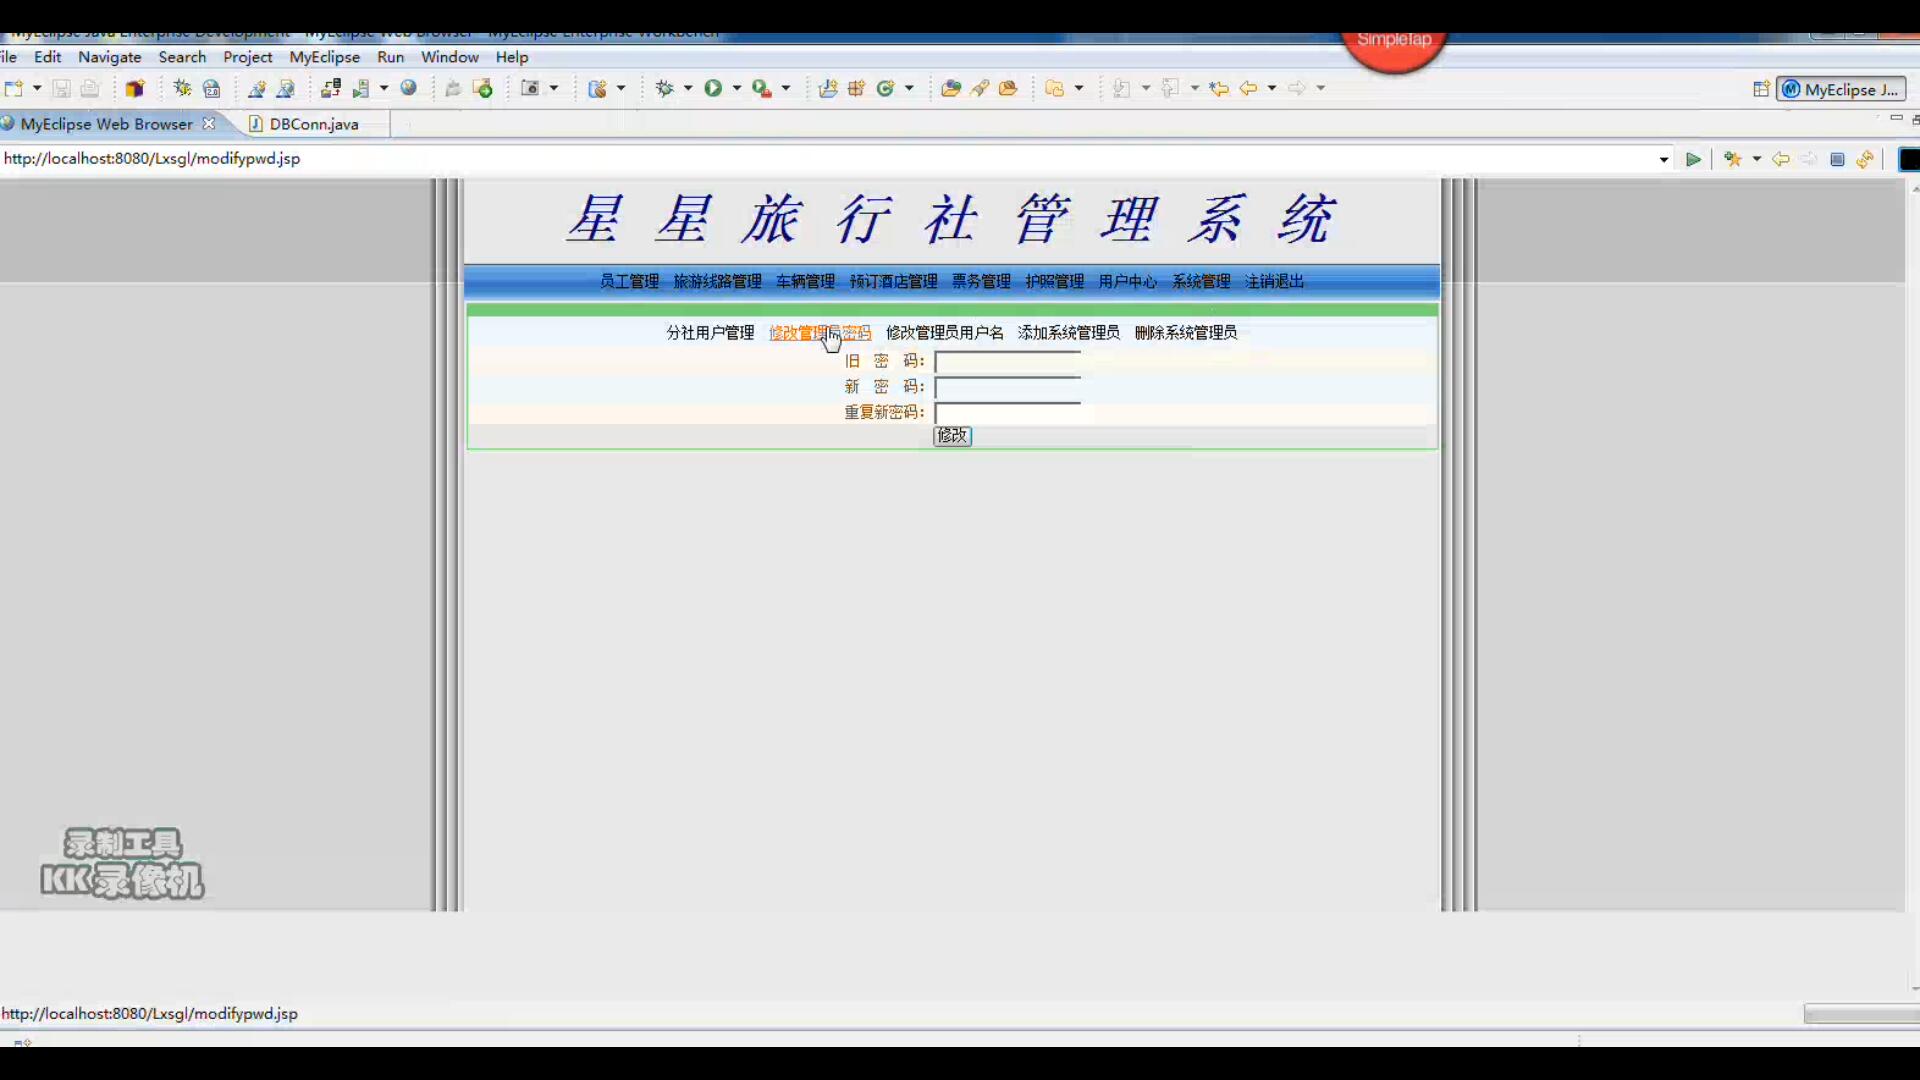
Task: Expand the Back navigation history dropdown
Action: (1272, 89)
